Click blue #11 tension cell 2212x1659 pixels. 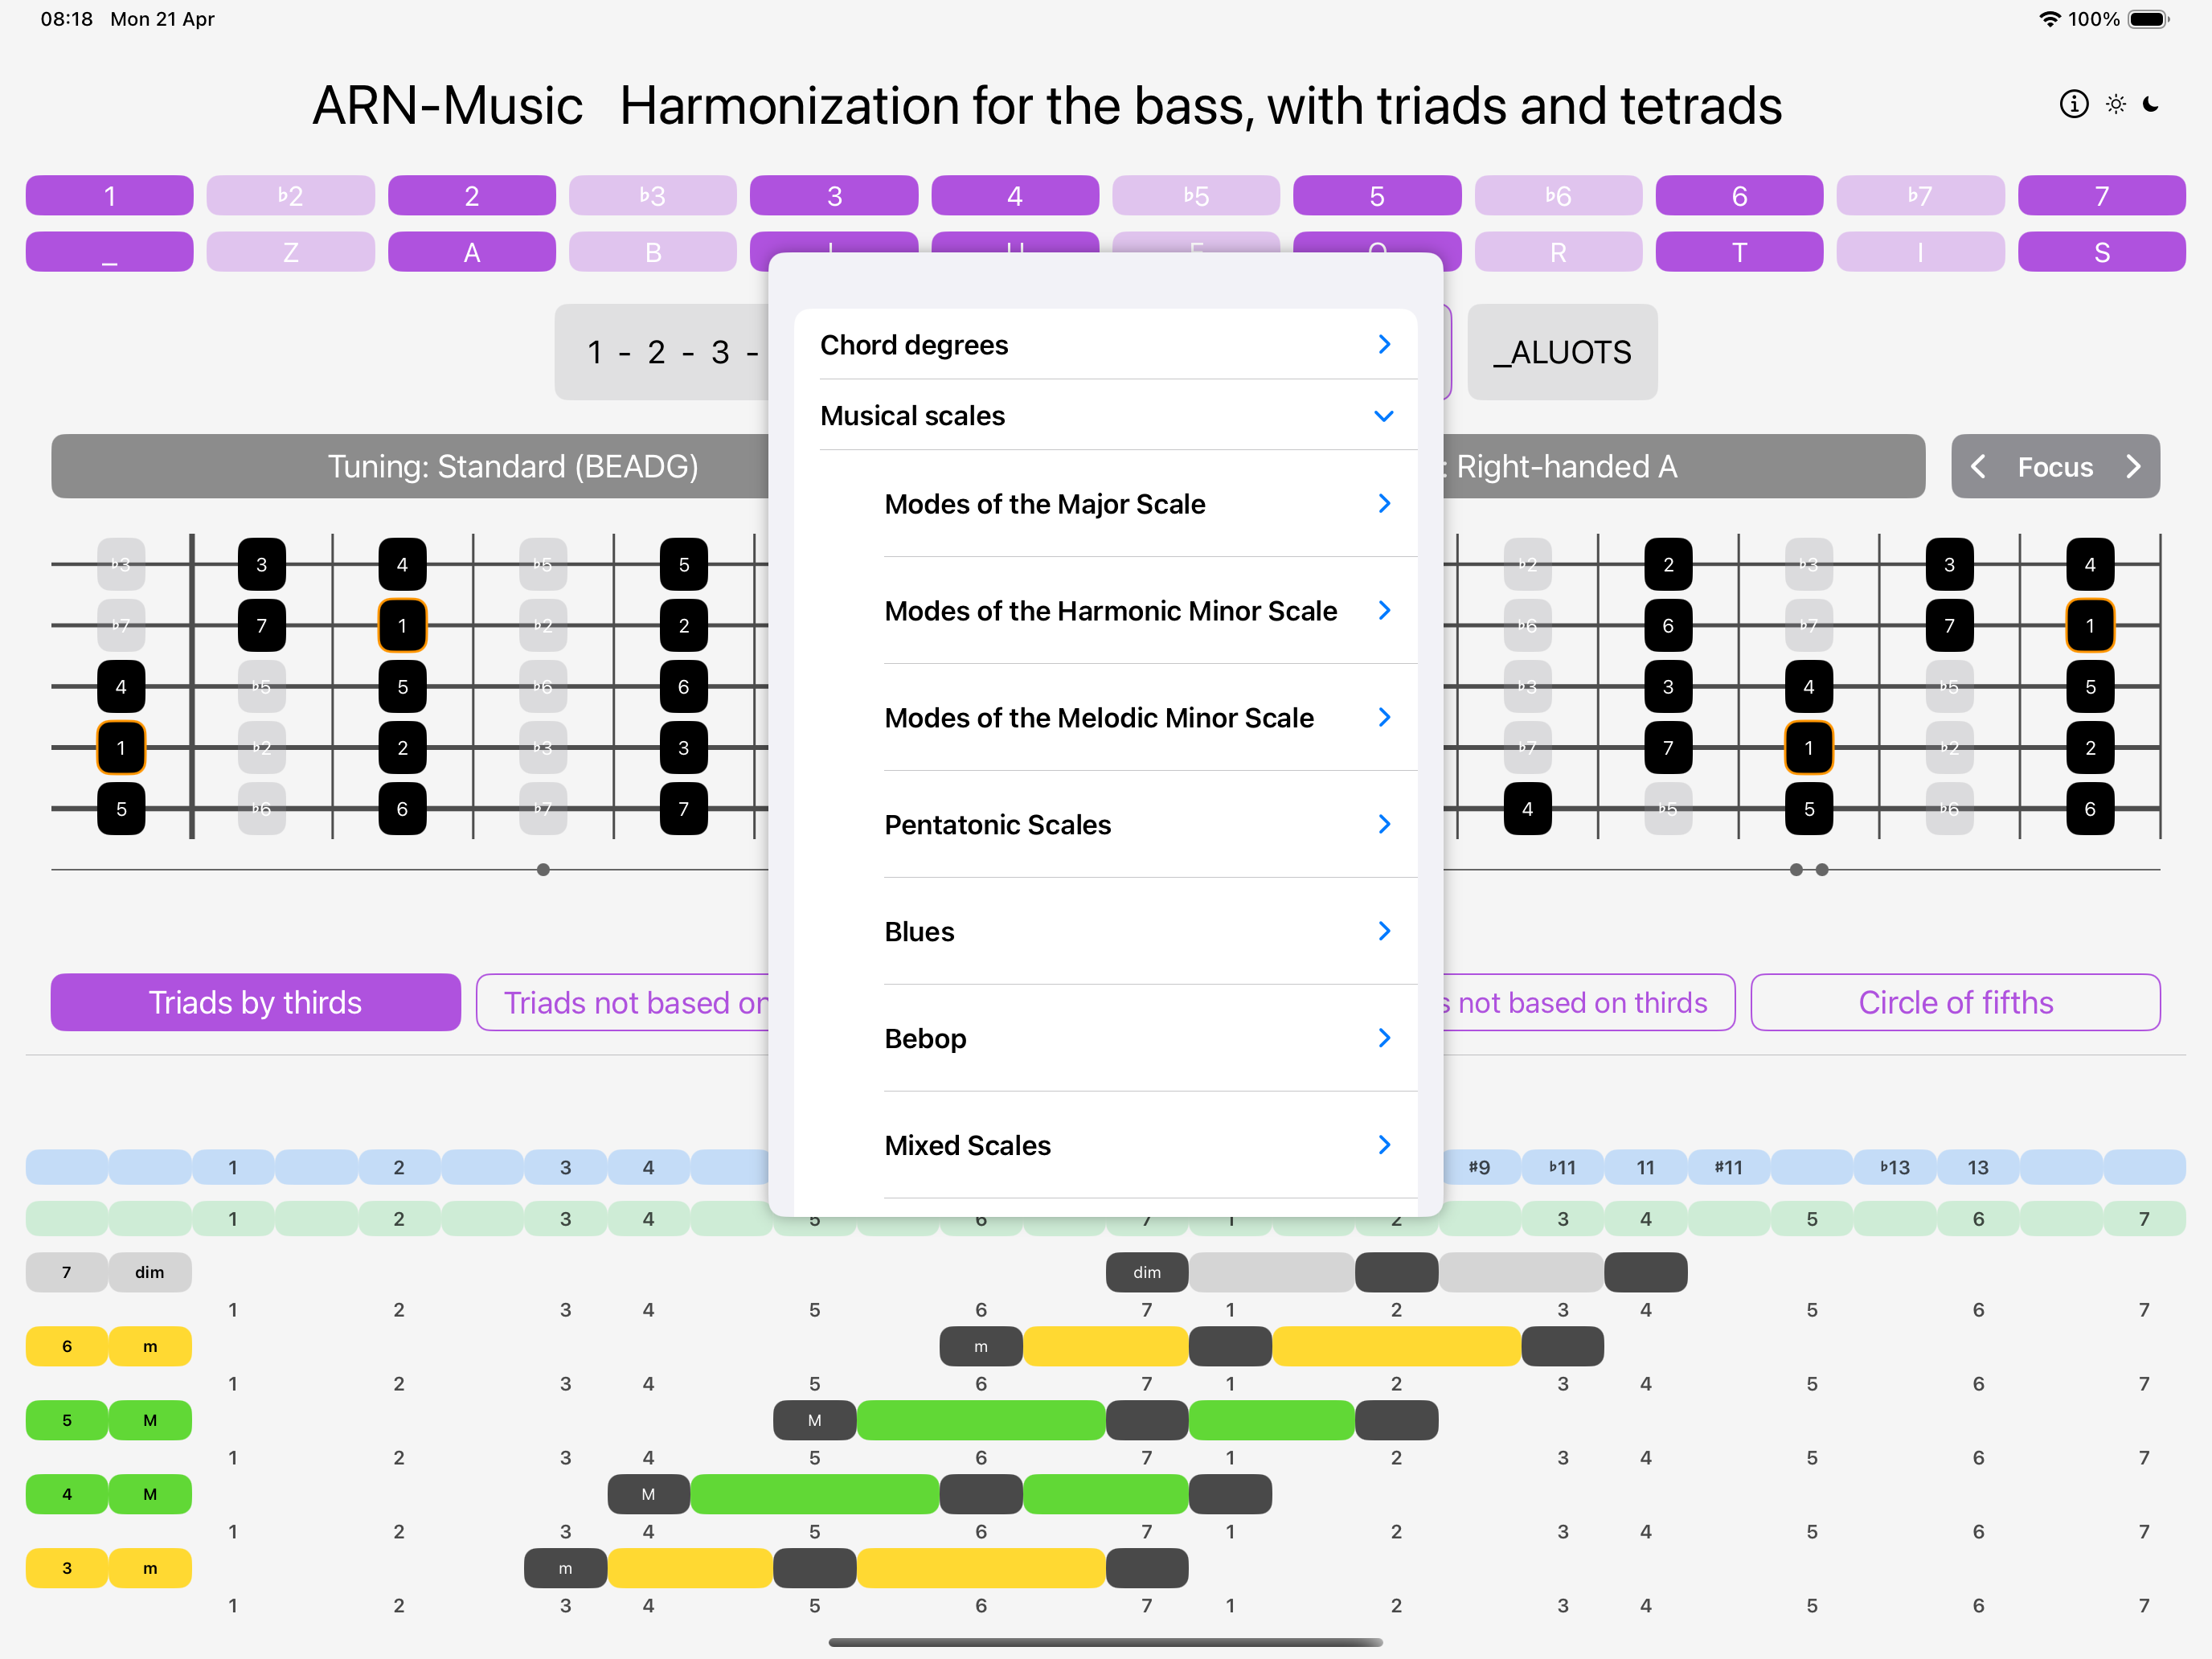click(1728, 1167)
